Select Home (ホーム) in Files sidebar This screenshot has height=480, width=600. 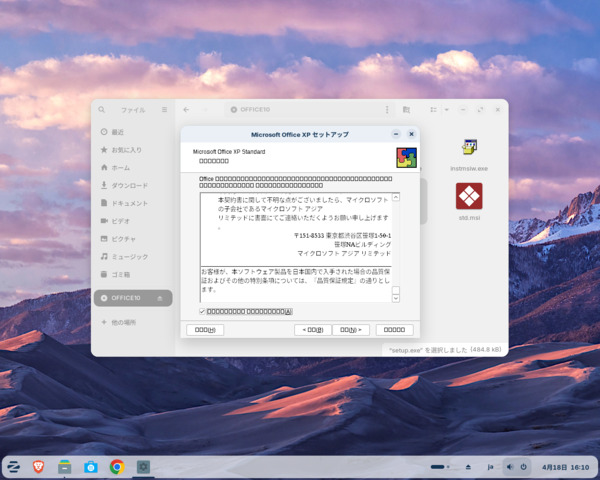pos(133,168)
